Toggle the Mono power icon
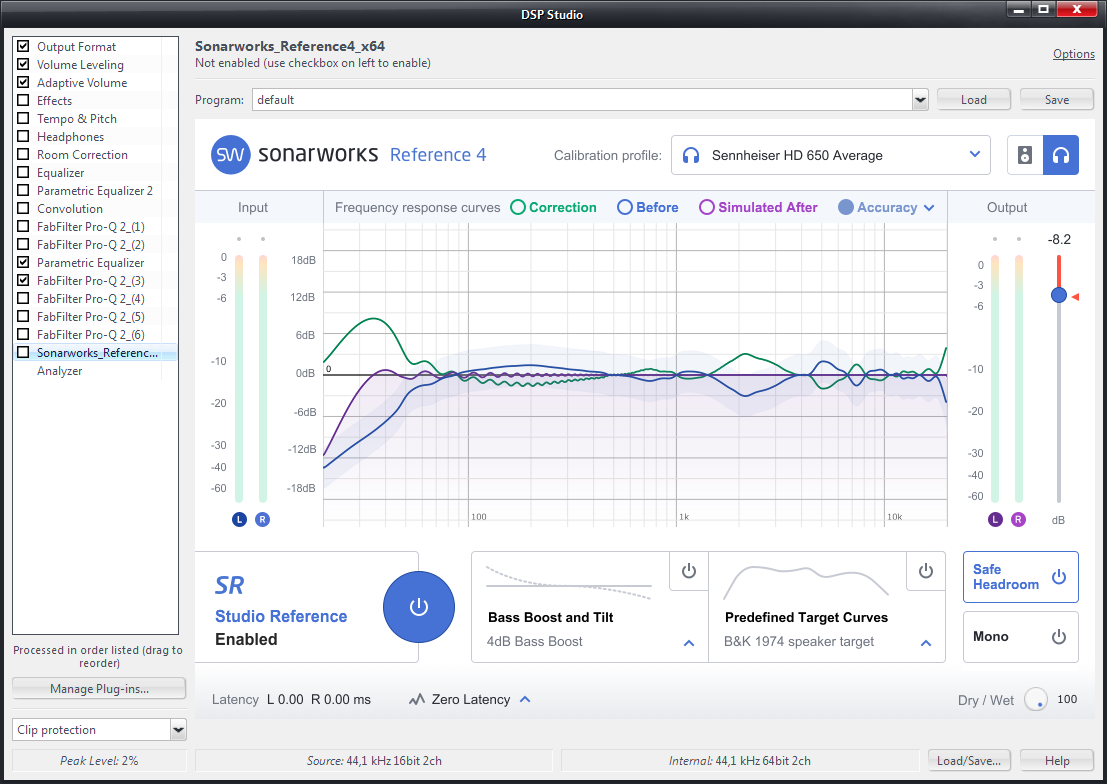Screen dimensions: 1107x784 pyautogui.click(x=1058, y=636)
